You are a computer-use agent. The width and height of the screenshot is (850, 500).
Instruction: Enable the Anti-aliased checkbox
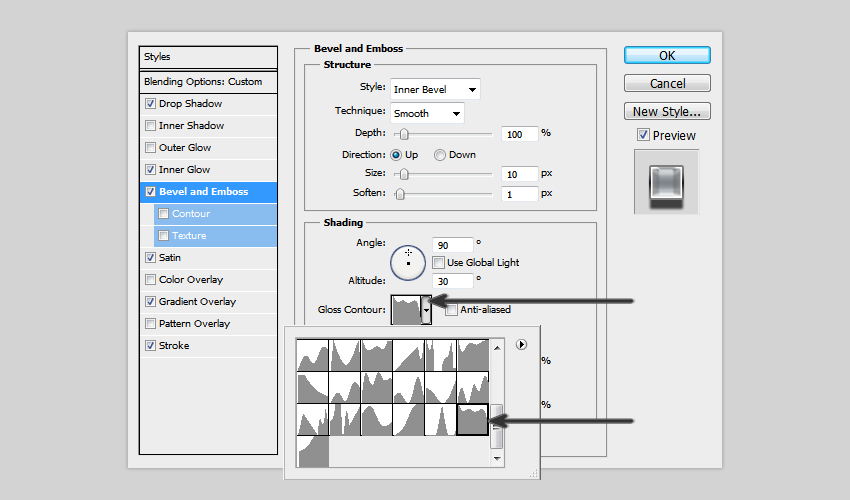coord(451,310)
